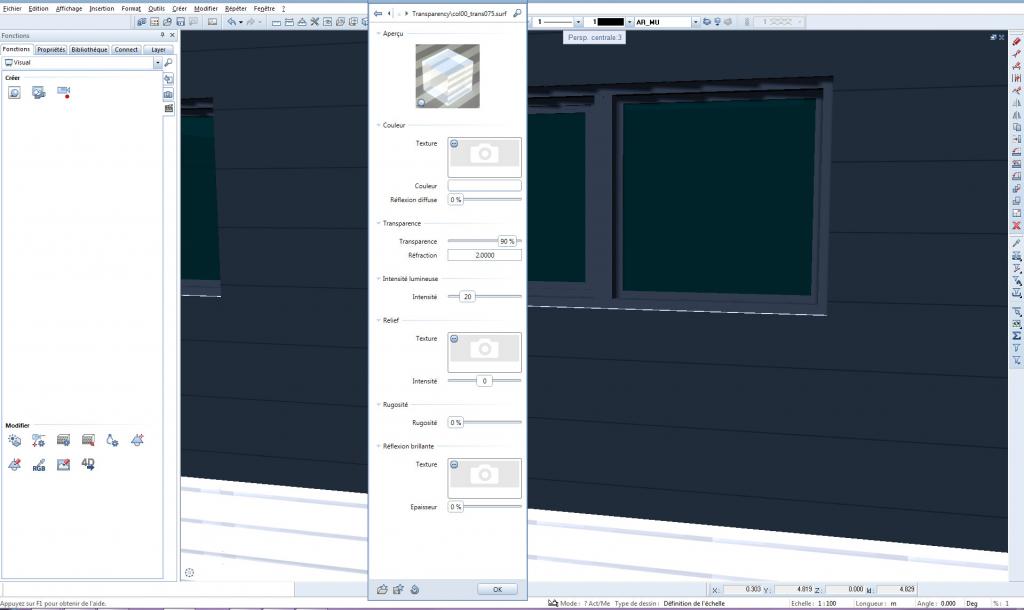Click the Réfraction value field

485,255
